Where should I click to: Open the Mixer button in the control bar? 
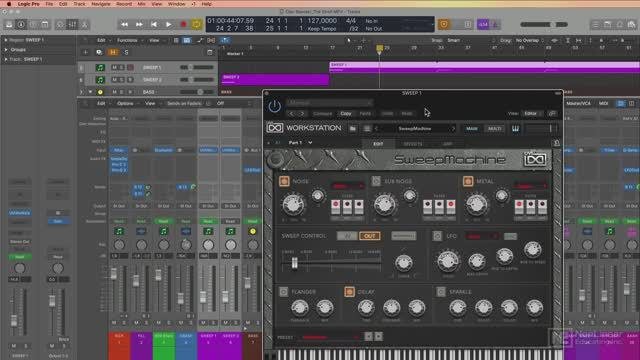(x=72, y=24)
